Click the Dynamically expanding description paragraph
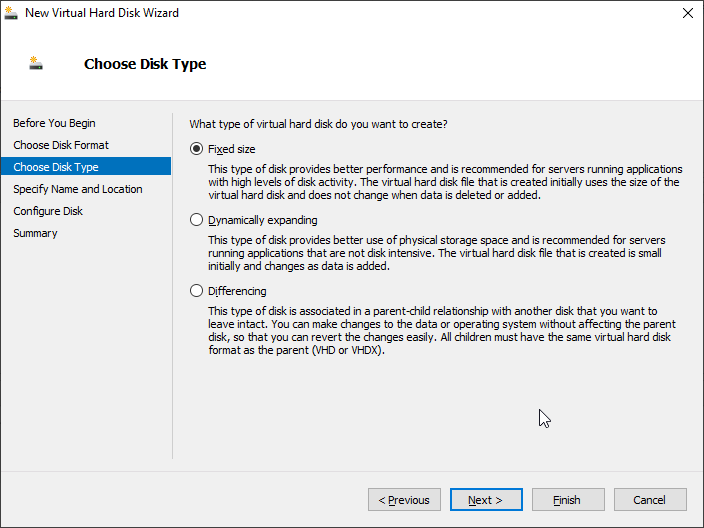The height and width of the screenshot is (528, 704). click(436, 253)
